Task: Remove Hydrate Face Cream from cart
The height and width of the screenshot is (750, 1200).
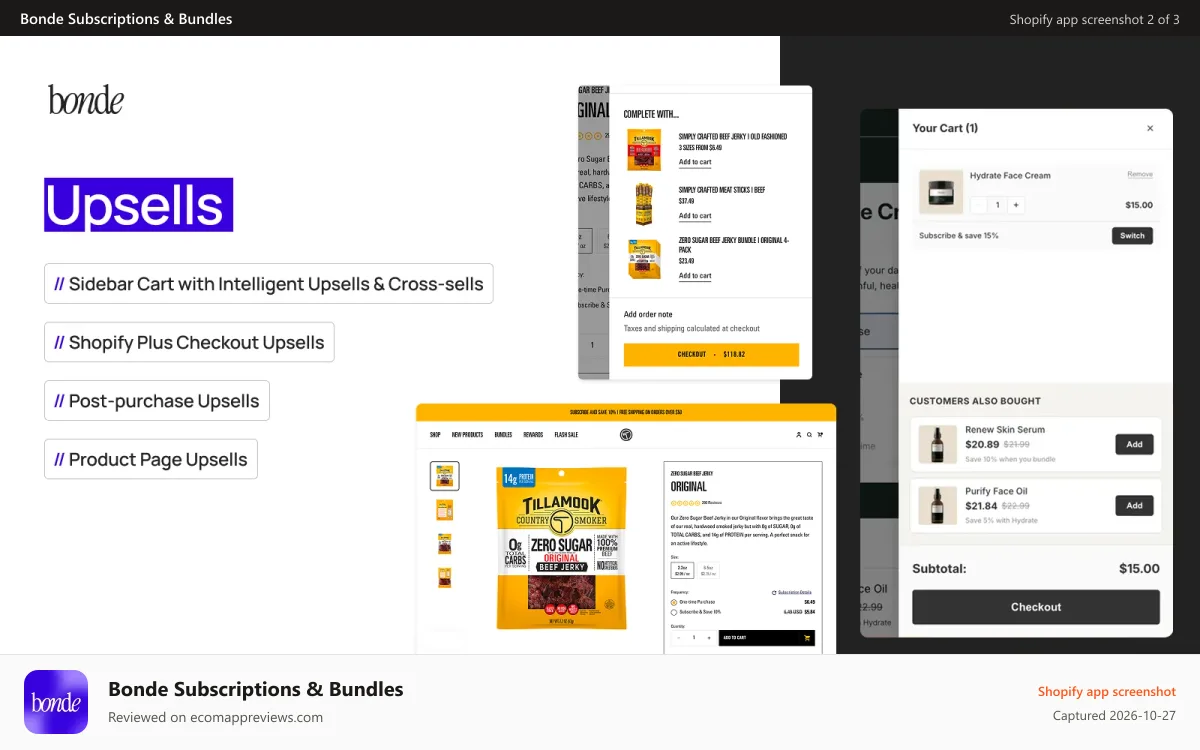Action: (1140, 175)
